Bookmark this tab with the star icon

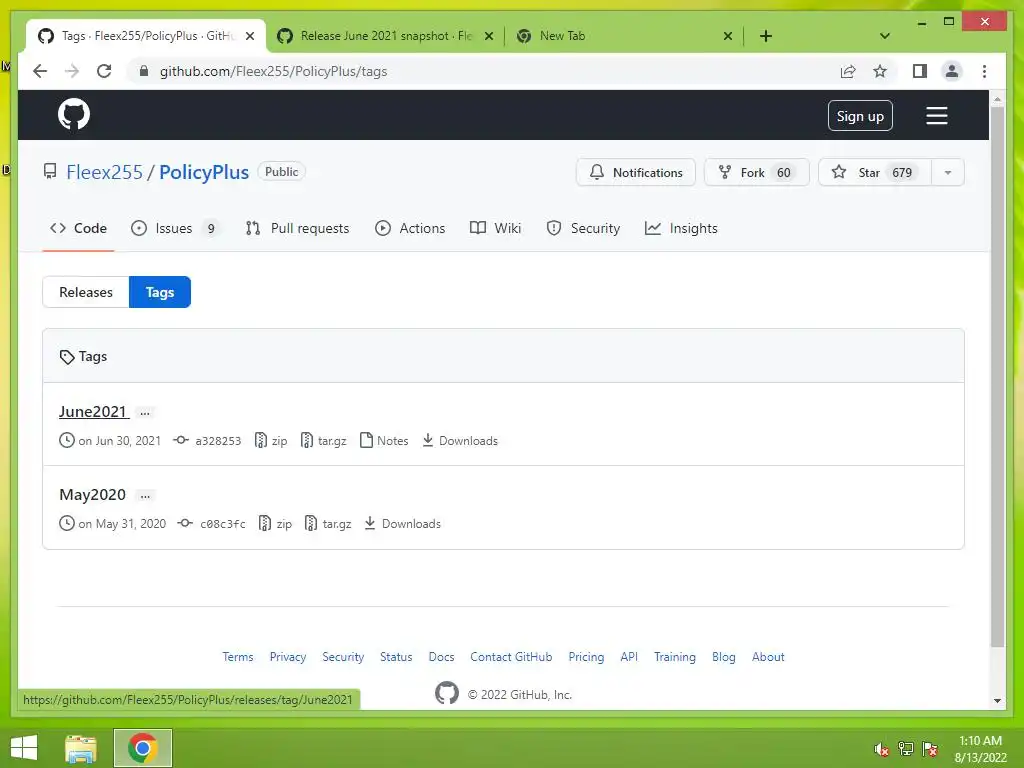pyautogui.click(x=880, y=71)
